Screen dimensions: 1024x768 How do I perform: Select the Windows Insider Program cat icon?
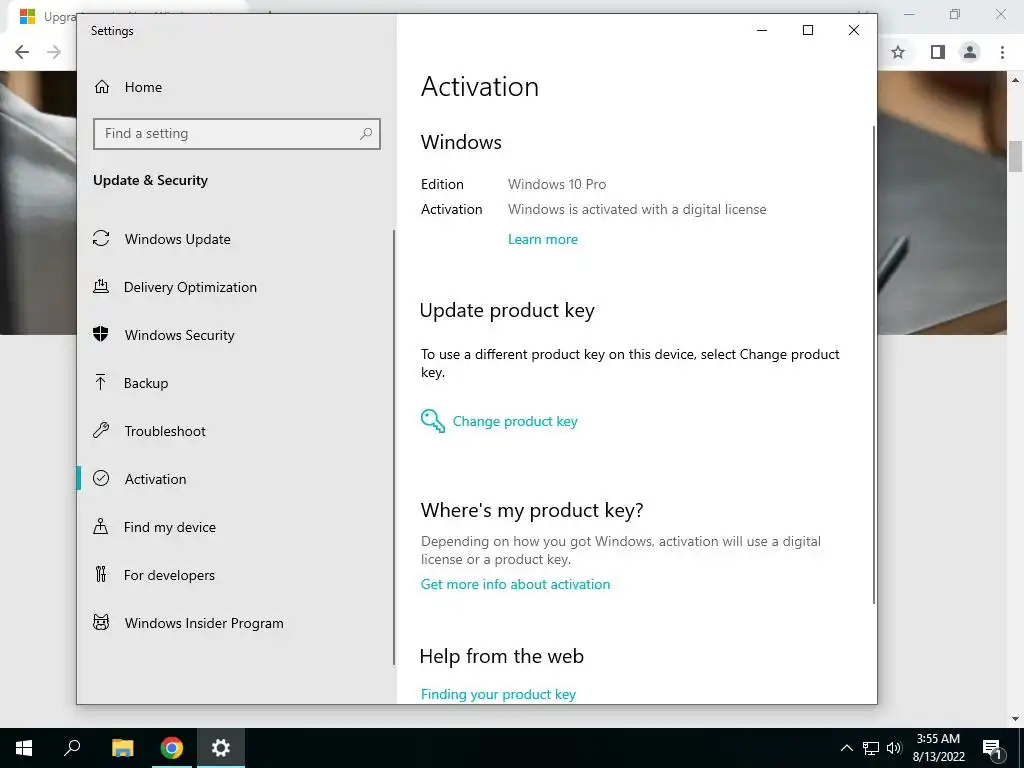(x=101, y=622)
